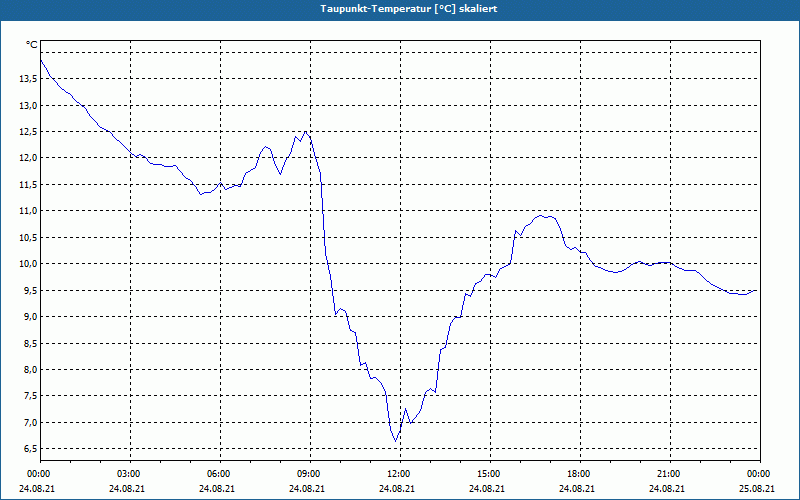This screenshot has width=800, height=500.
Task: Pick the 7,0 y-axis value
Action: coord(30,422)
